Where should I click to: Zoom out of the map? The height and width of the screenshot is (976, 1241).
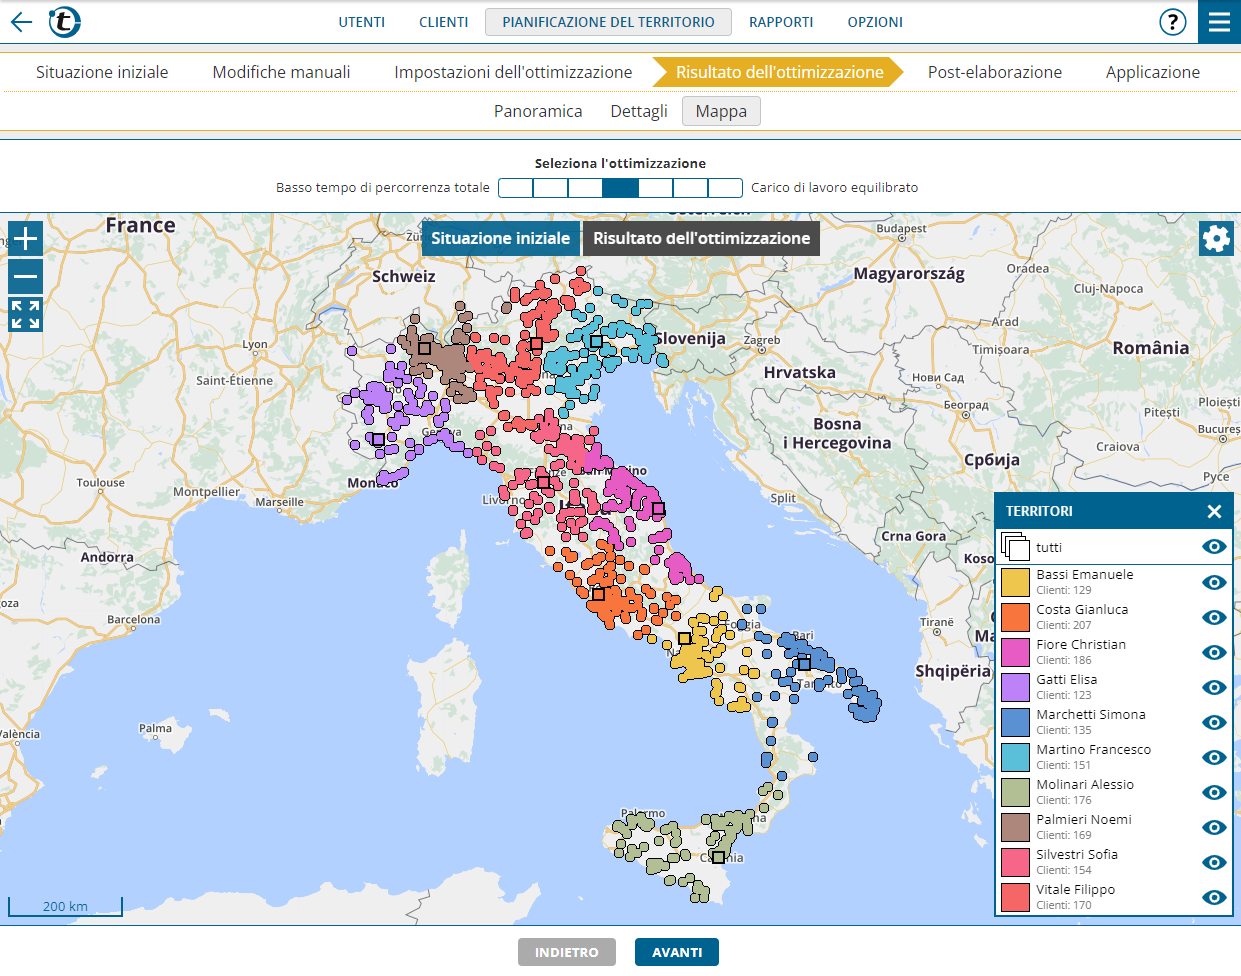(26, 276)
